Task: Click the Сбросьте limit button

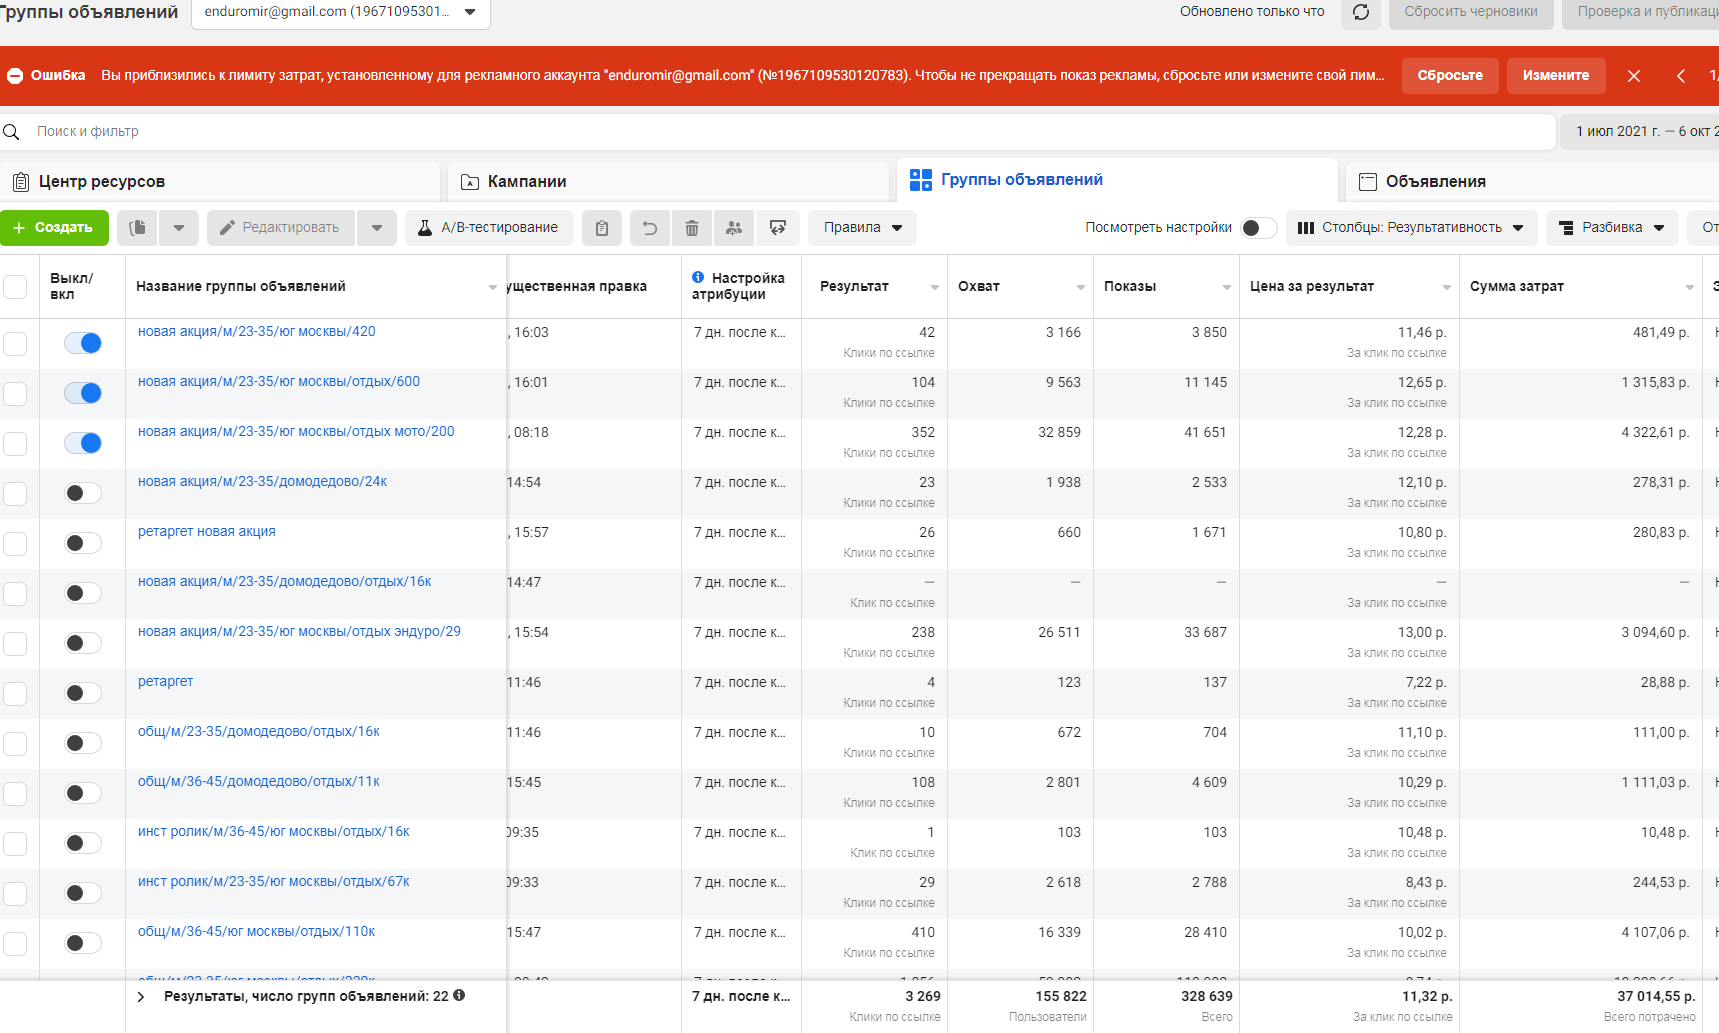Action: [x=1450, y=76]
